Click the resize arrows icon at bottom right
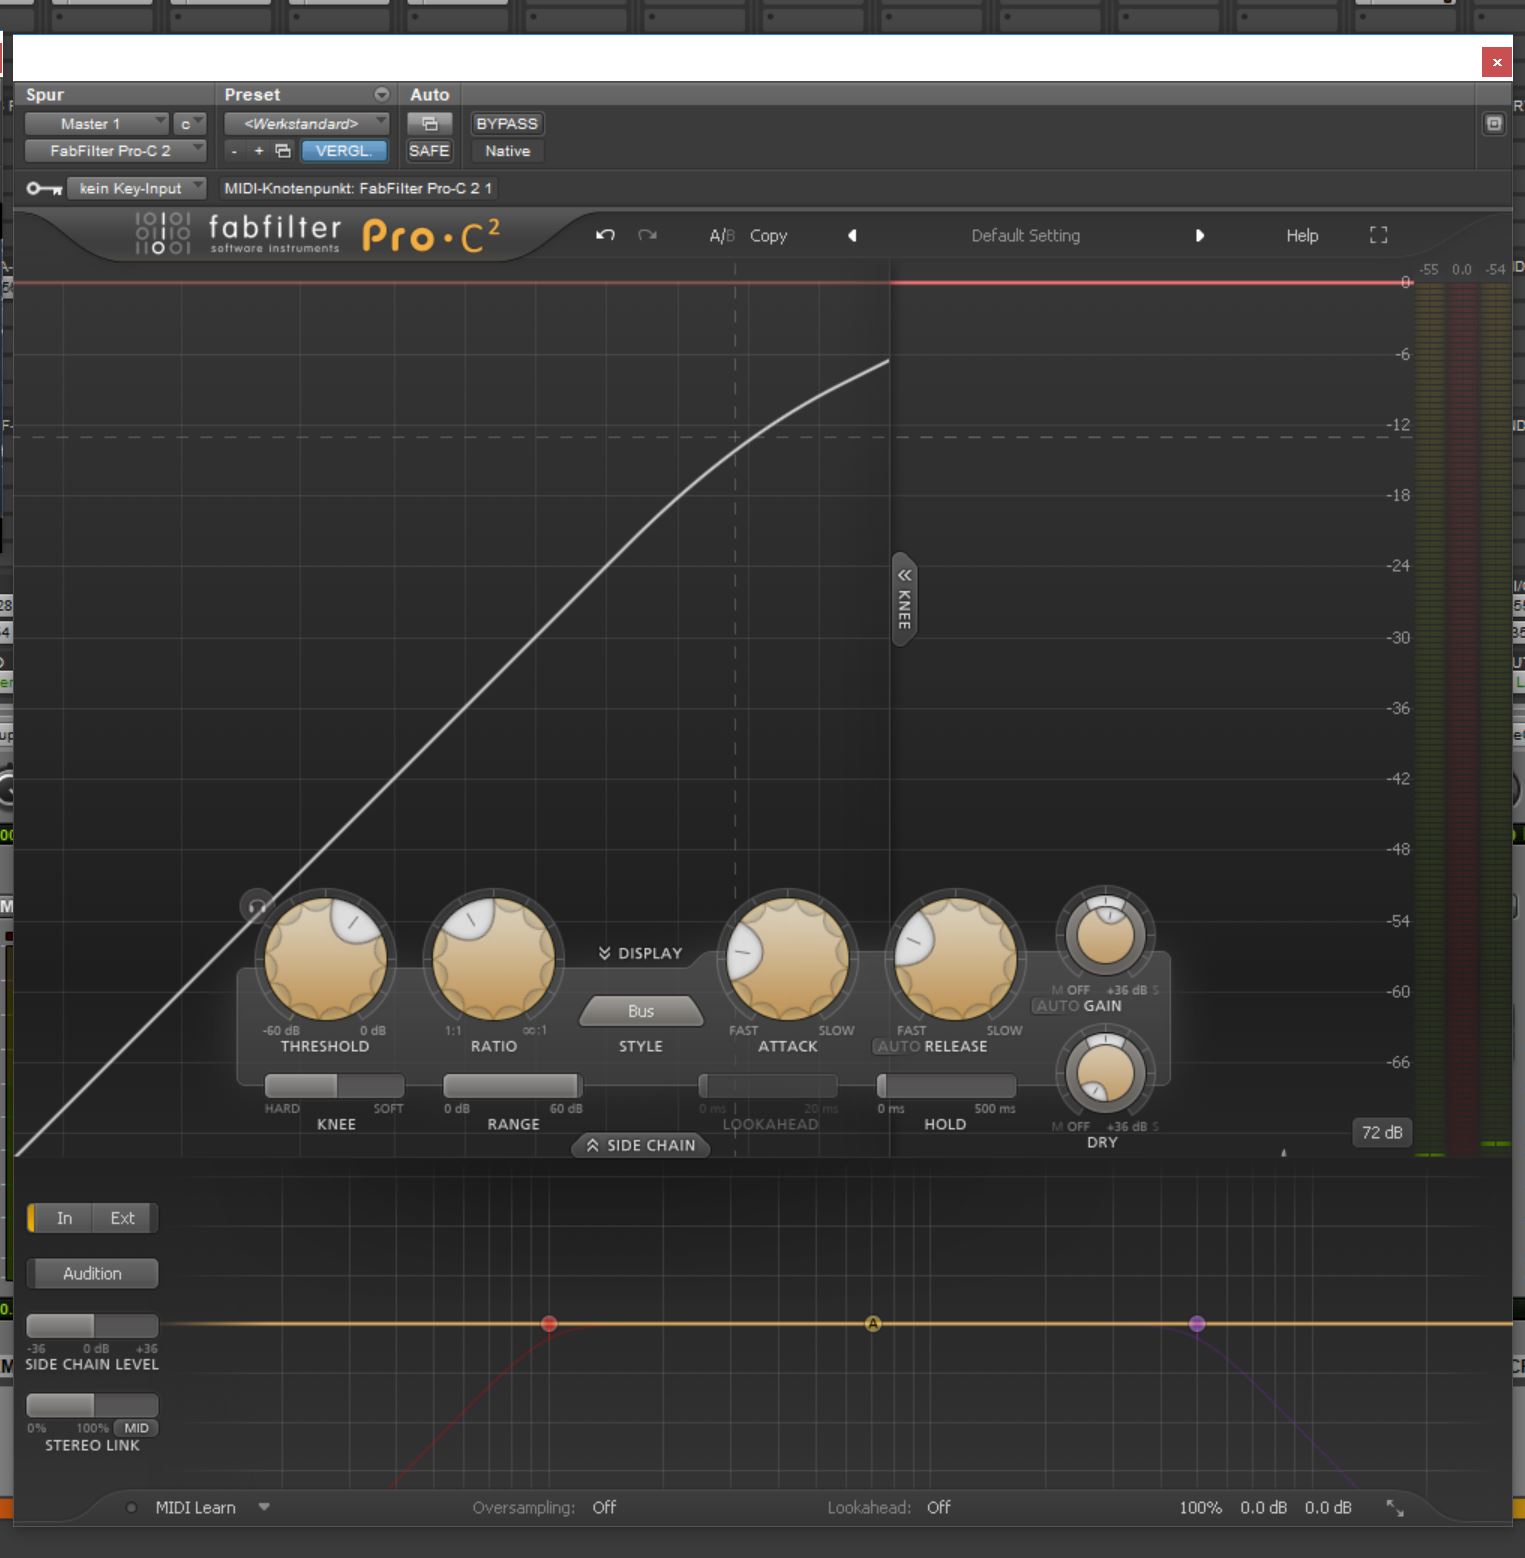 1395,1508
